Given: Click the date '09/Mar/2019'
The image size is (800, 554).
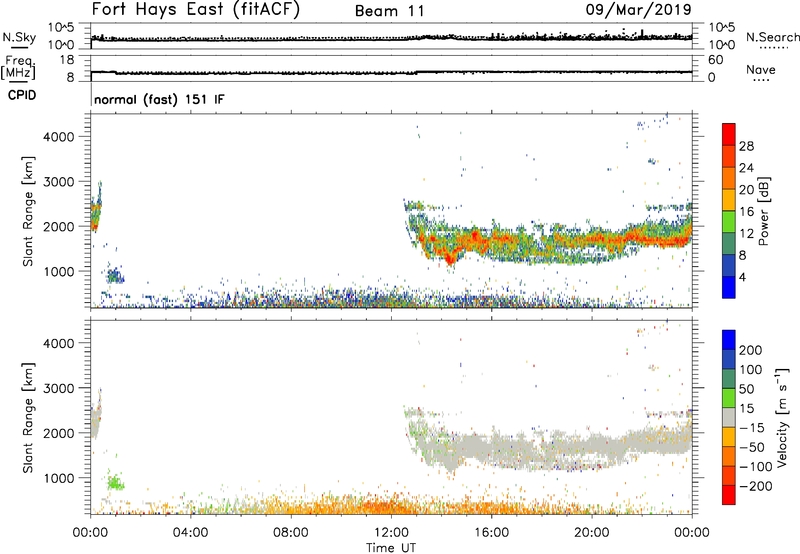Looking at the screenshot, I should [638, 10].
